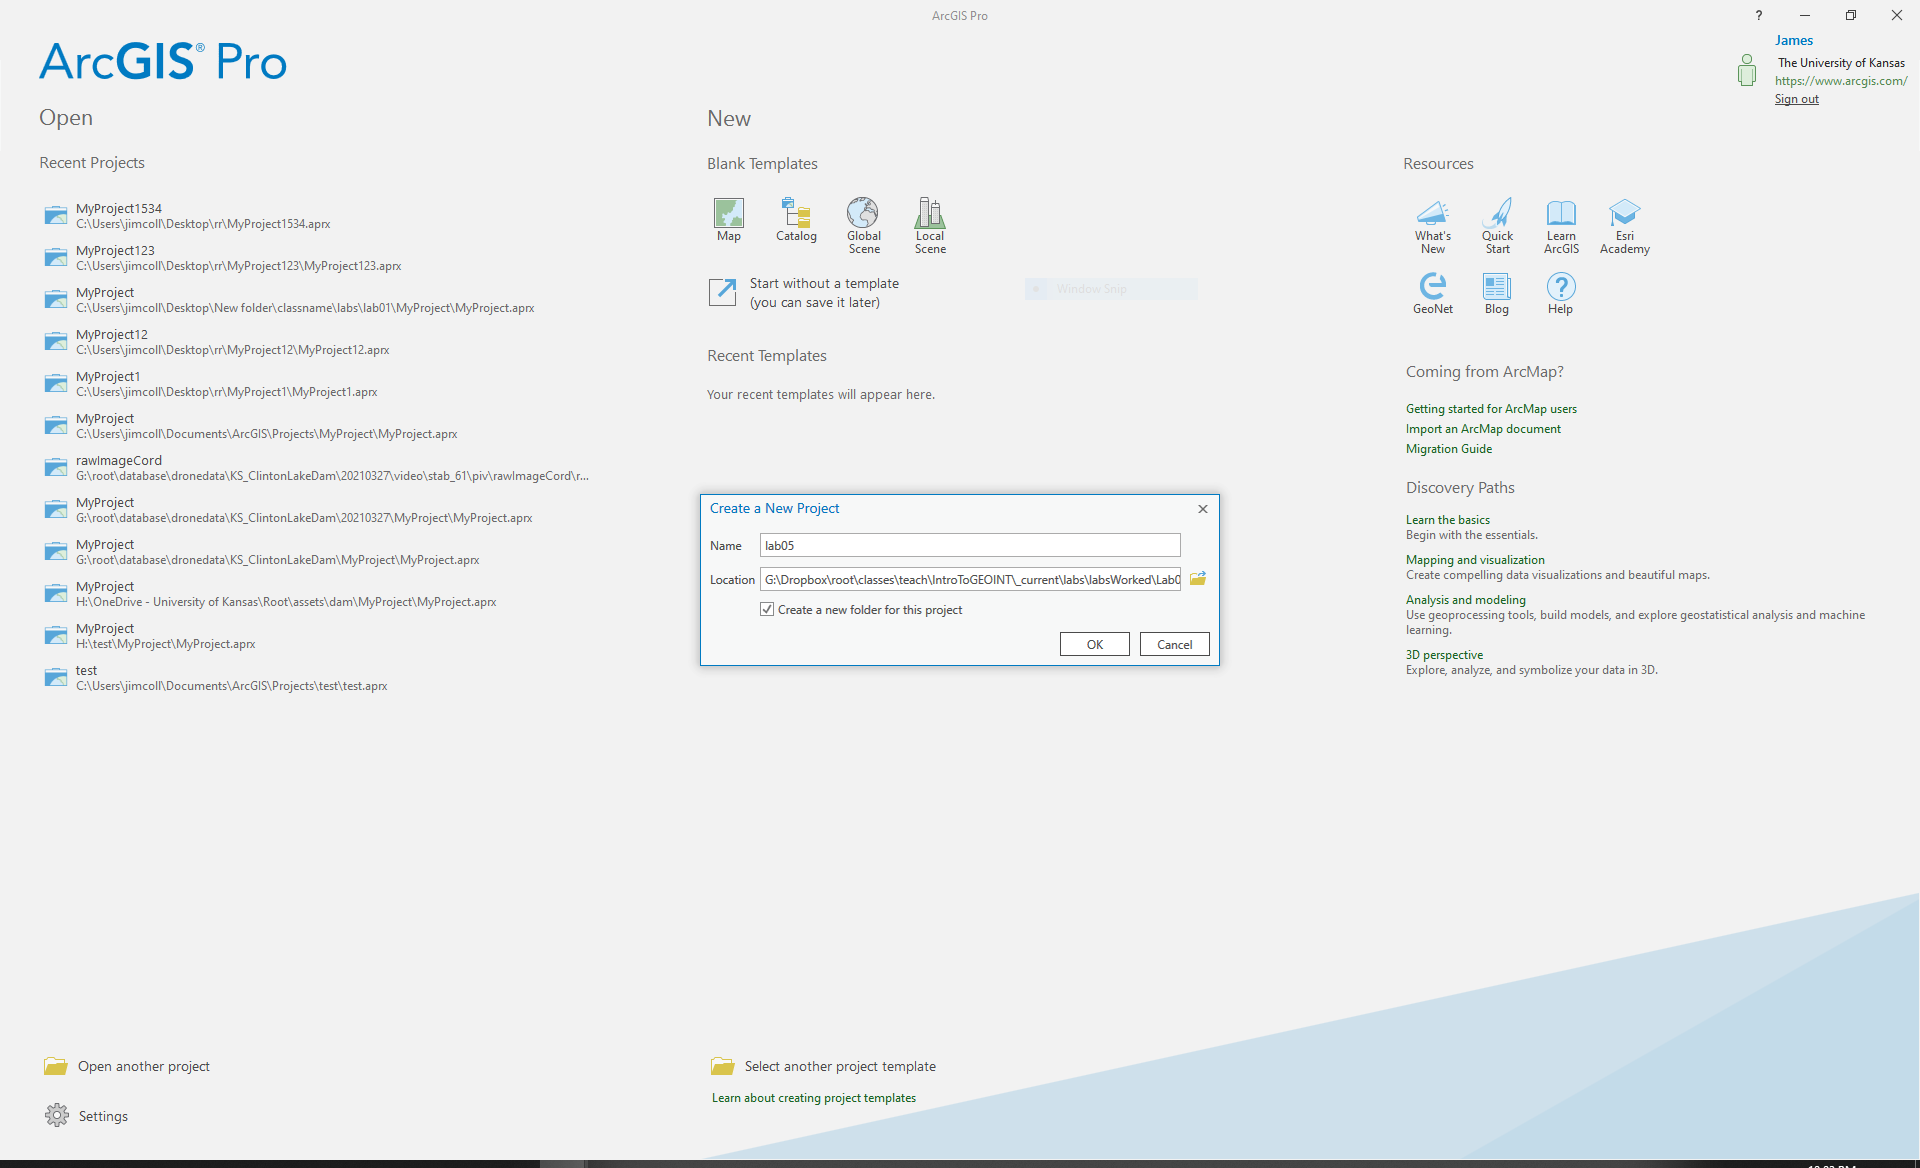The height and width of the screenshot is (1168, 1920).
Task: Click the James user name link
Action: [x=1794, y=41]
